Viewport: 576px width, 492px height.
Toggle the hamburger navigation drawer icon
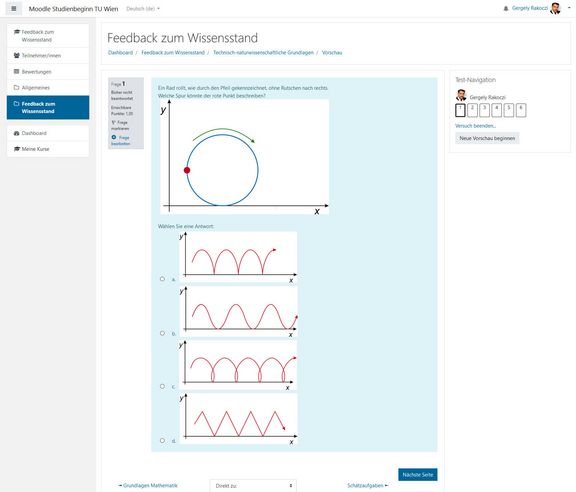pos(14,8)
